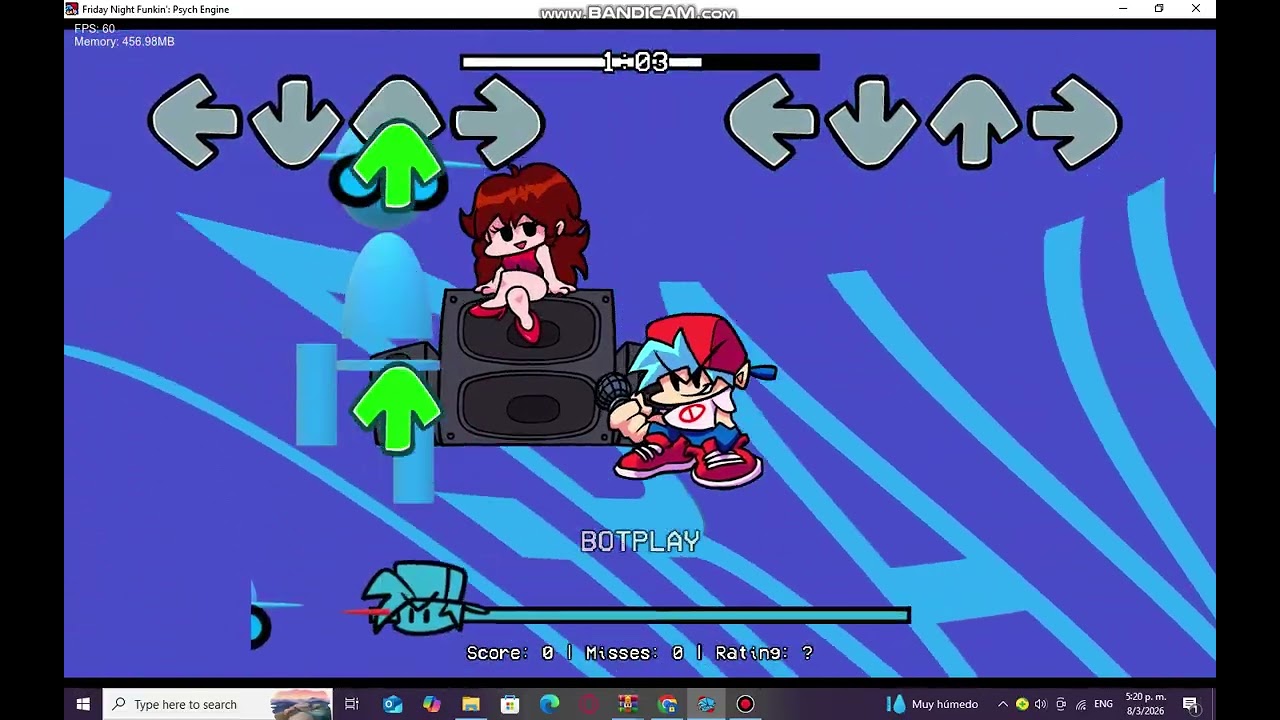The height and width of the screenshot is (720, 1280).
Task: Open Microsoft Store from the taskbar
Action: (x=510, y=704)
